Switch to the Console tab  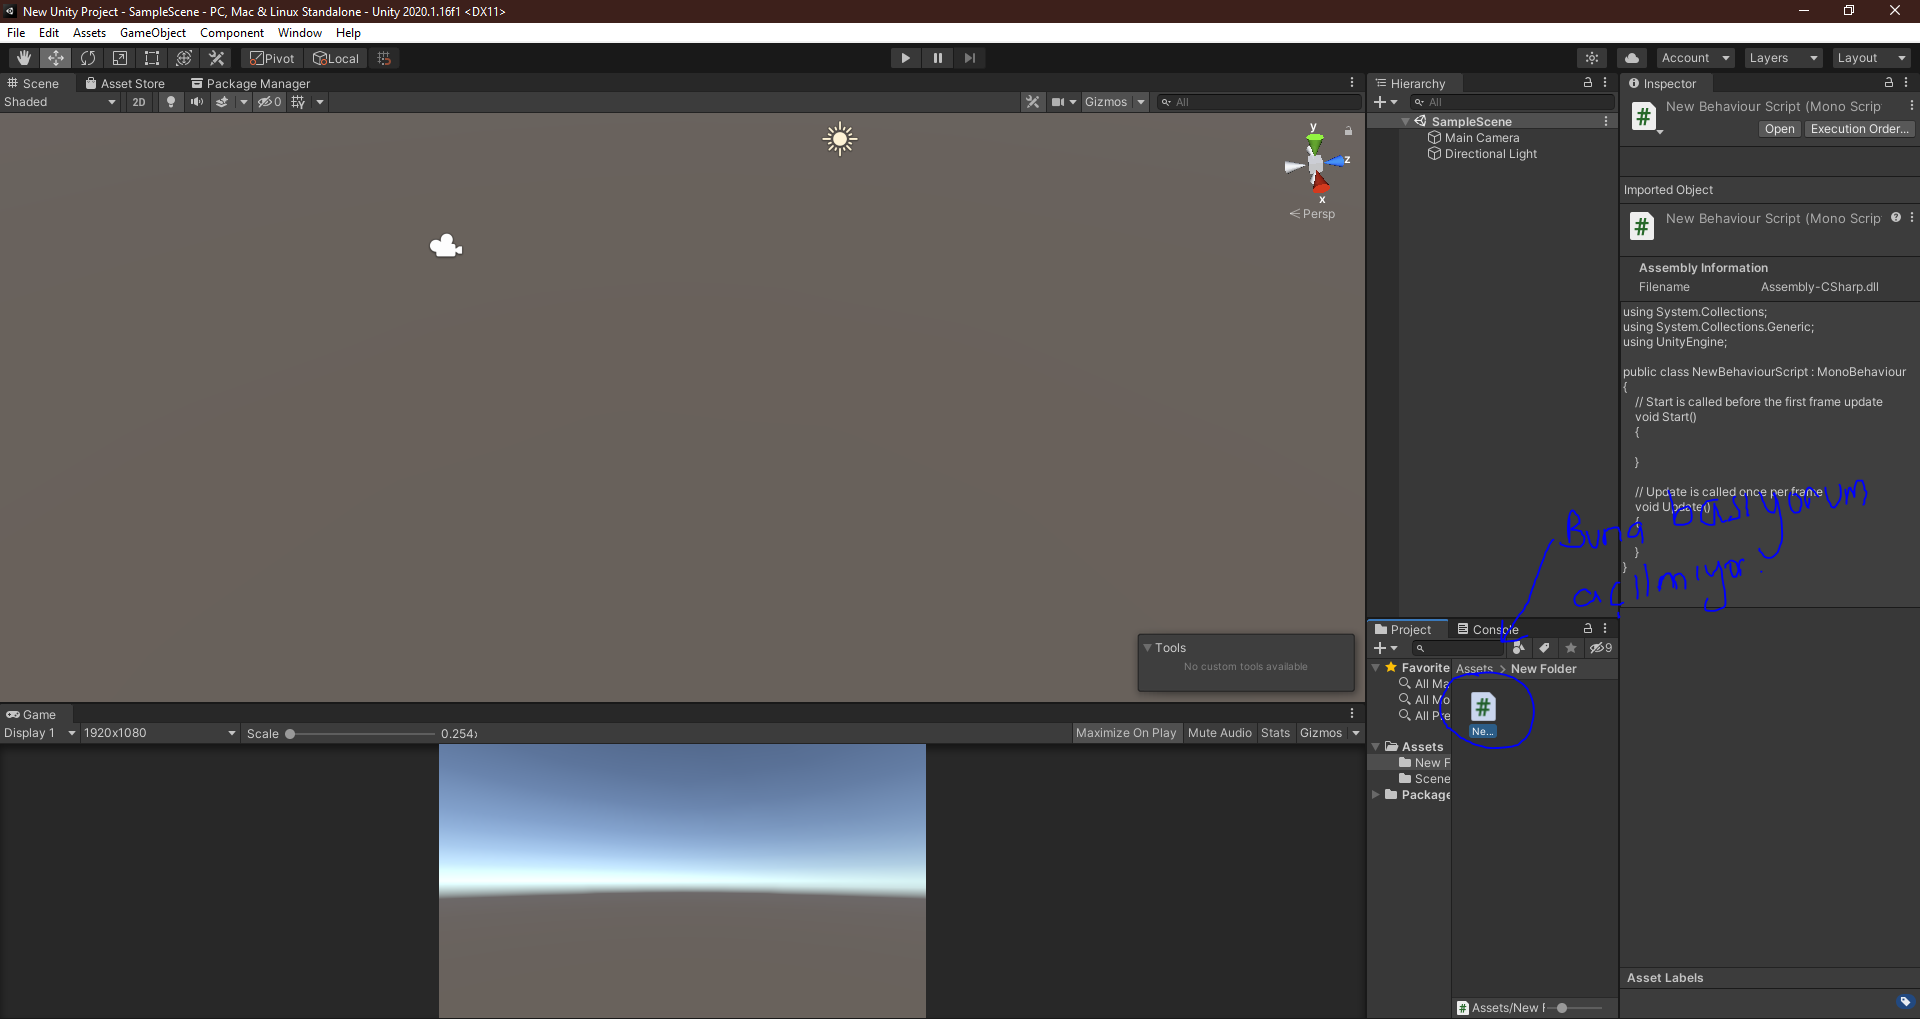click(1488, 630)
